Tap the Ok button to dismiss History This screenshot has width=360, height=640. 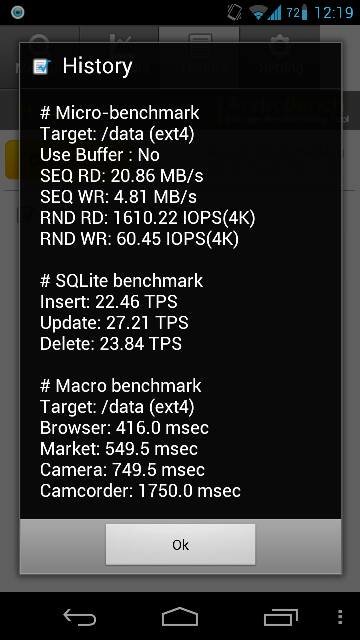tap(180, 544)
